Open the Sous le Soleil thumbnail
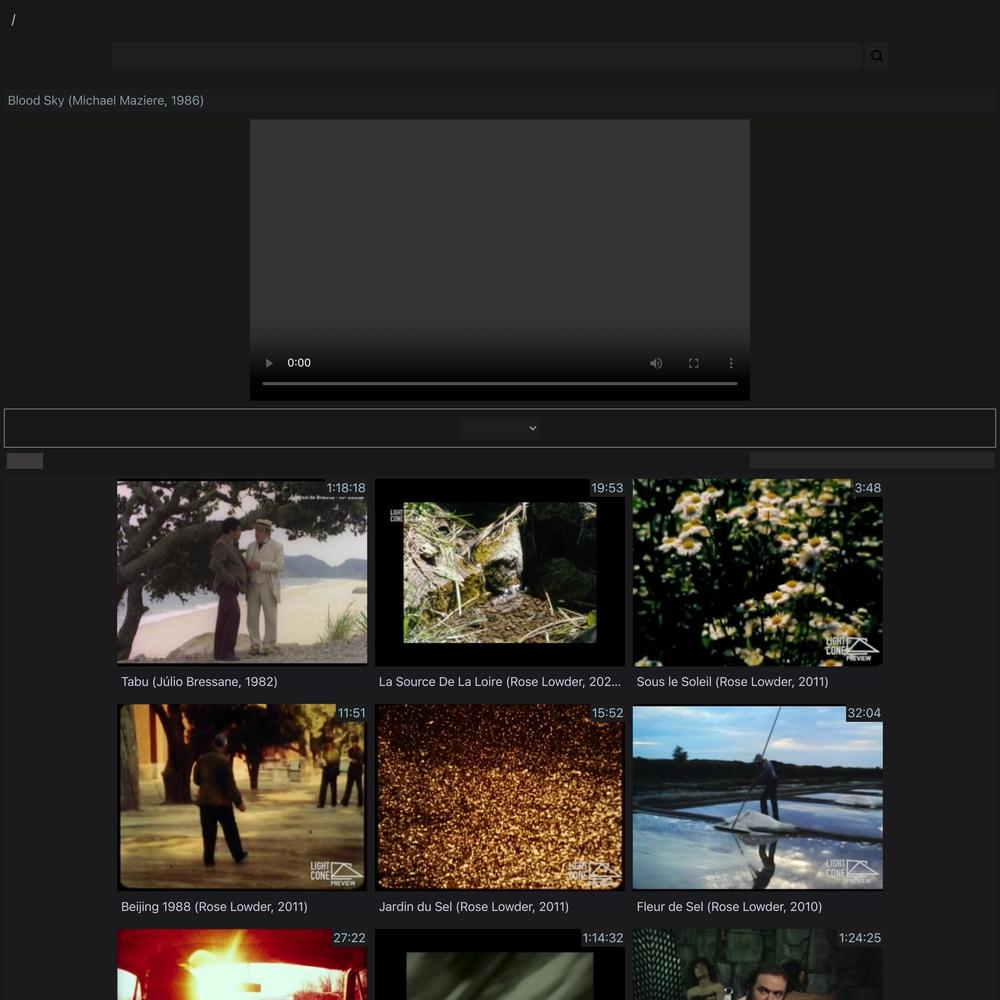1000x1000 pixels. pos(758,572)
